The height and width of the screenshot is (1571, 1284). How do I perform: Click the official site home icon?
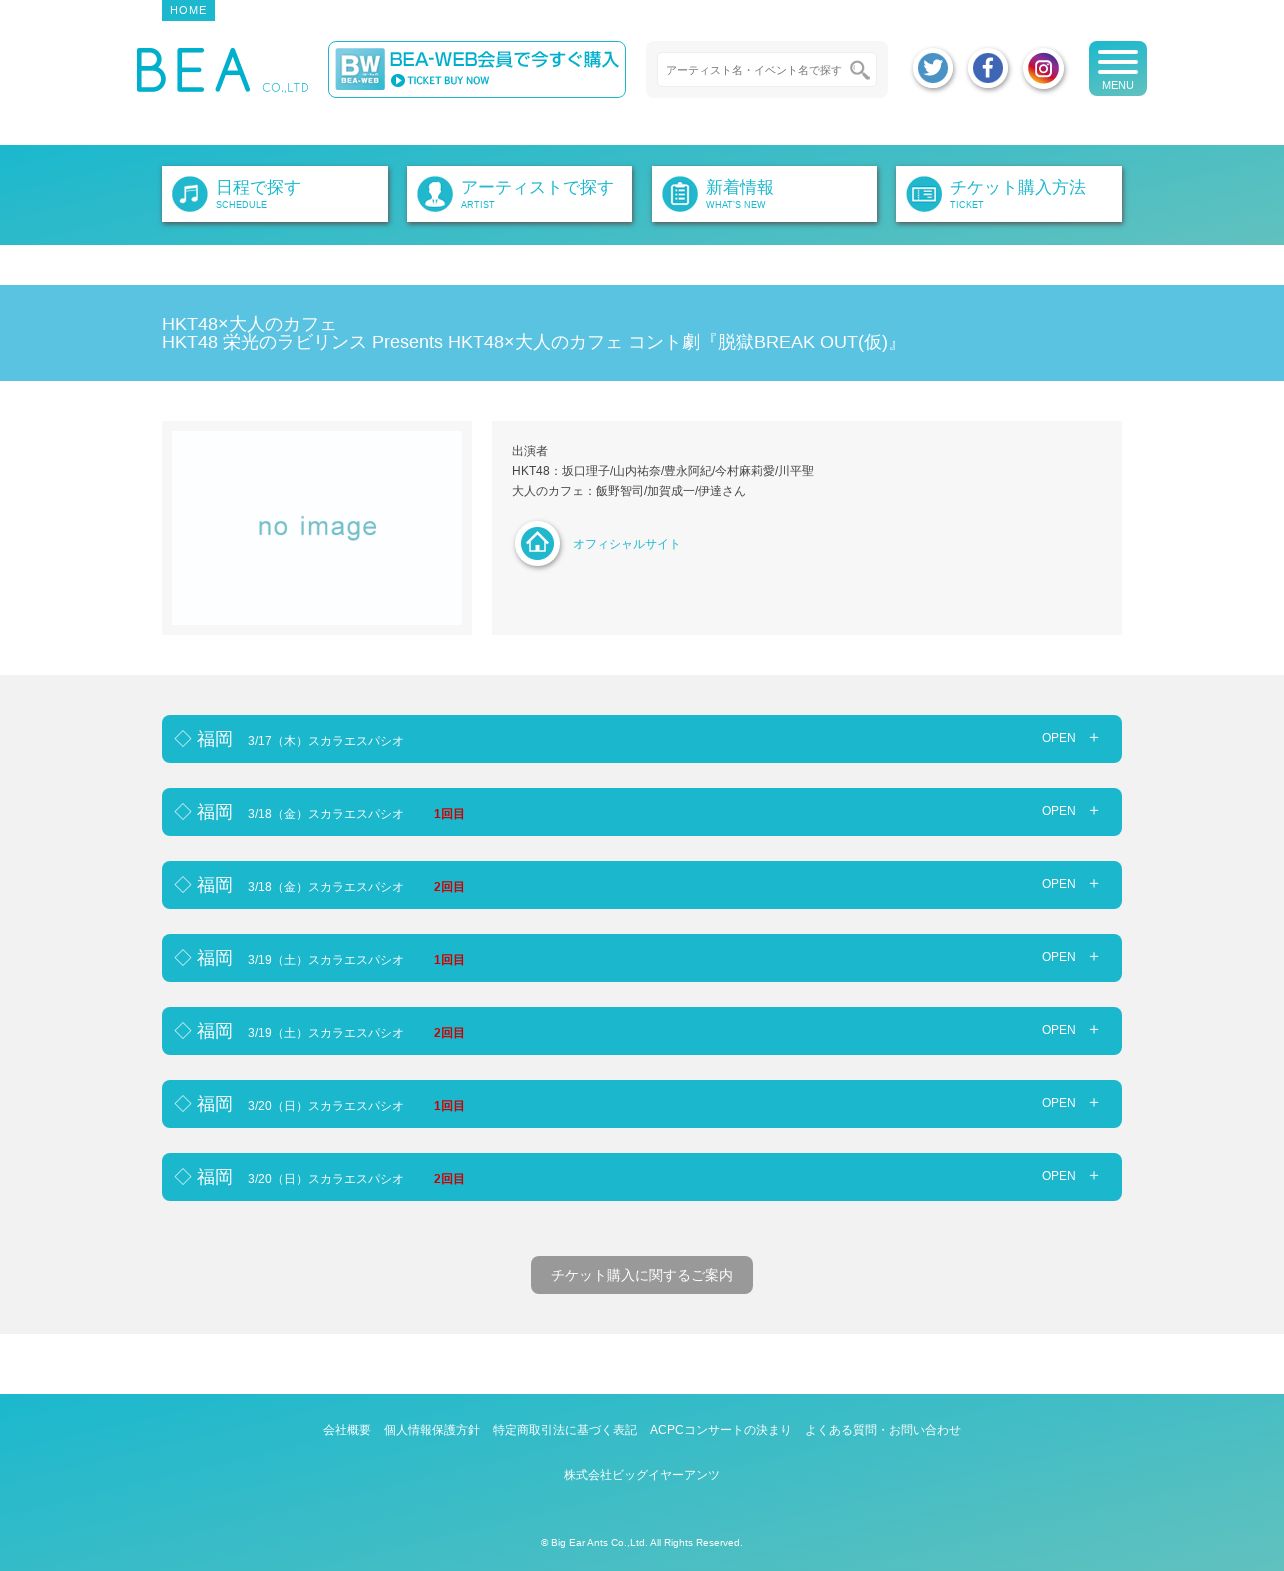click(537, 543)
